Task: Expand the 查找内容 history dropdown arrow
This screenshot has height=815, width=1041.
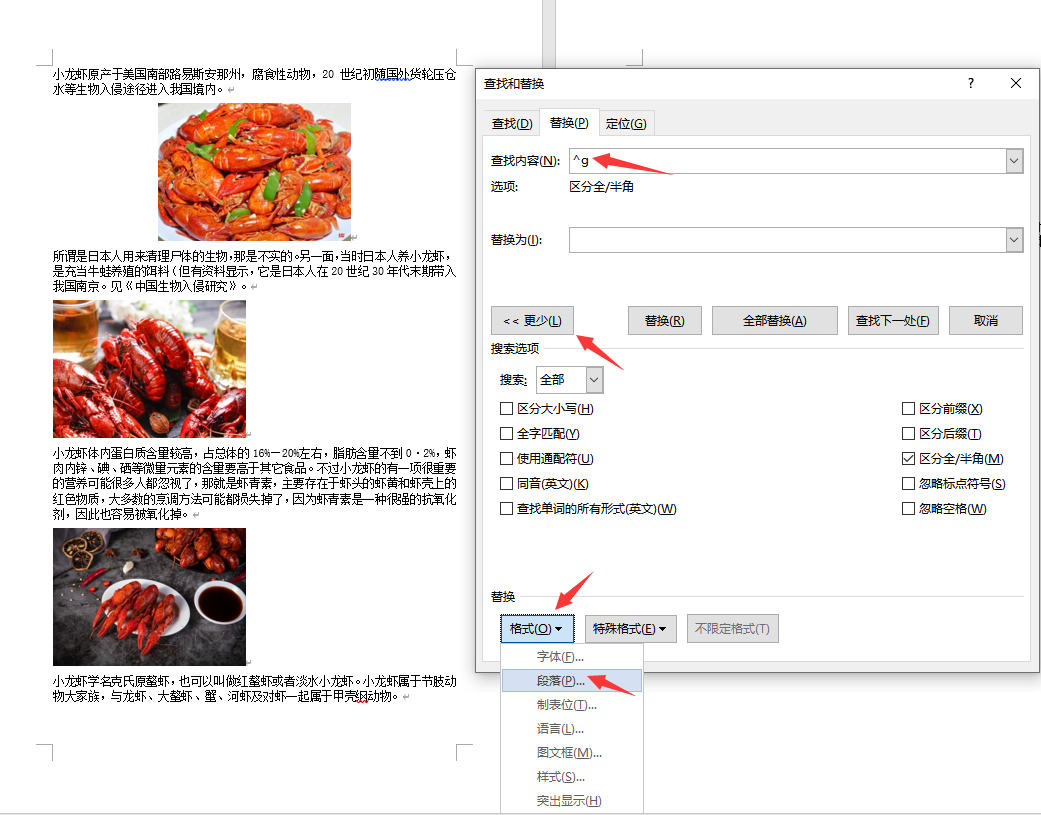Action: pos(1014,161)
